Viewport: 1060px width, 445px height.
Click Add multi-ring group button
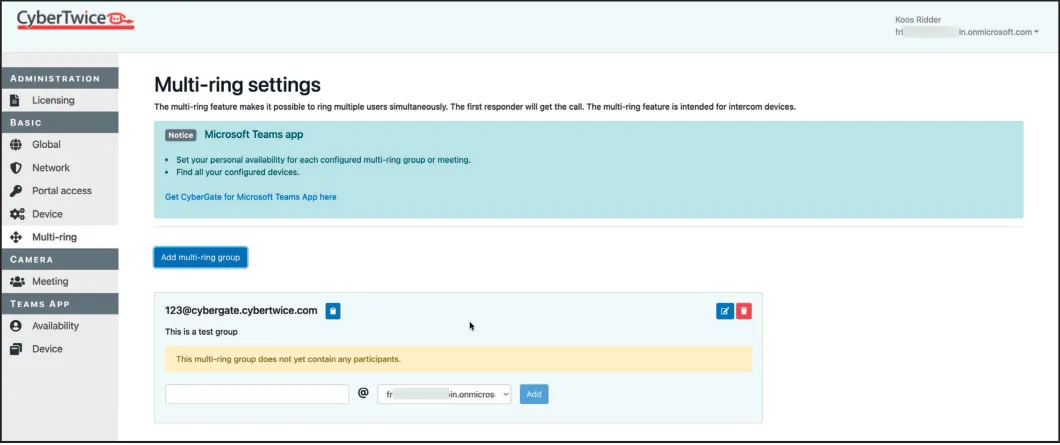pyautogui.click(x=200, y=258)
